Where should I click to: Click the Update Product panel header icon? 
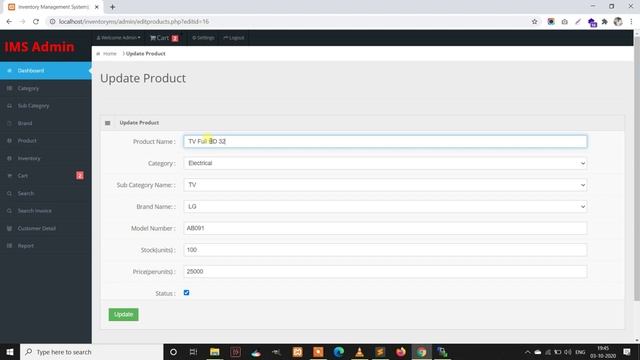click(x=108, y=123)
